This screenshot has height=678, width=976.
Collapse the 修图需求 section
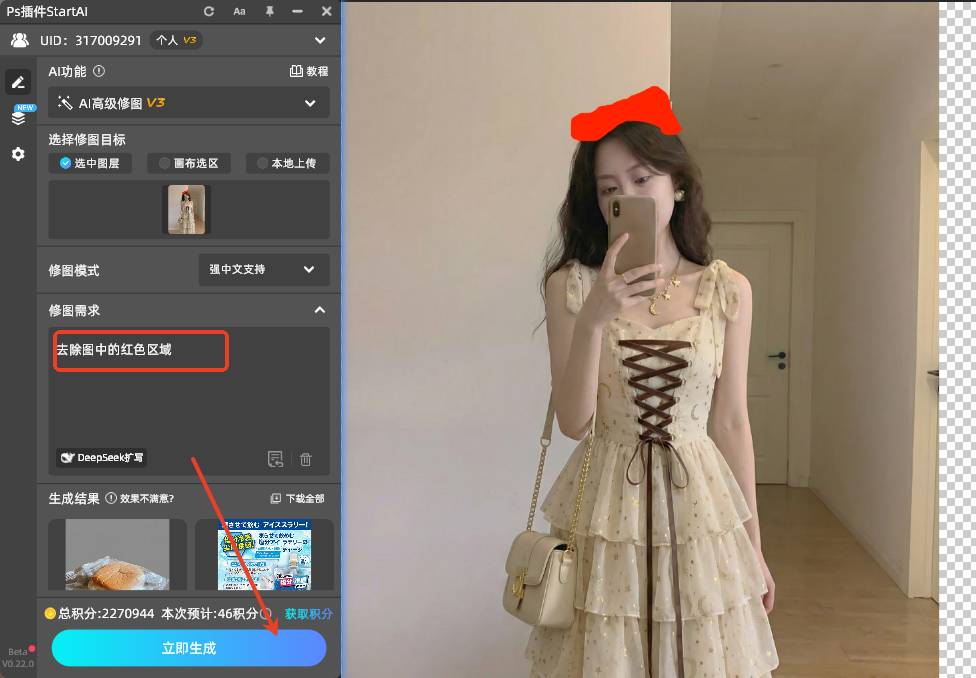[320, 310]
